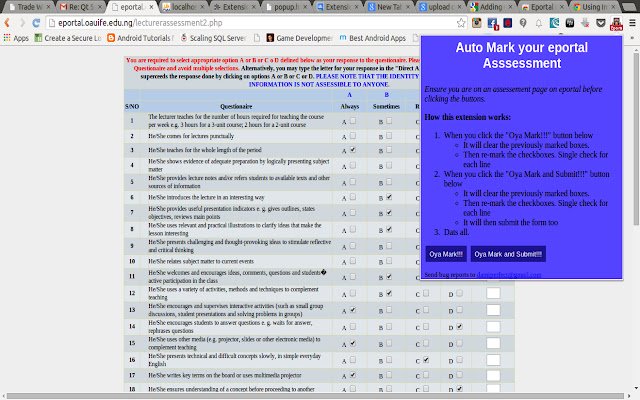Reload the eportal page
Image resolution: width=640 pixels, height=400 pixels.
click(36, 23)
